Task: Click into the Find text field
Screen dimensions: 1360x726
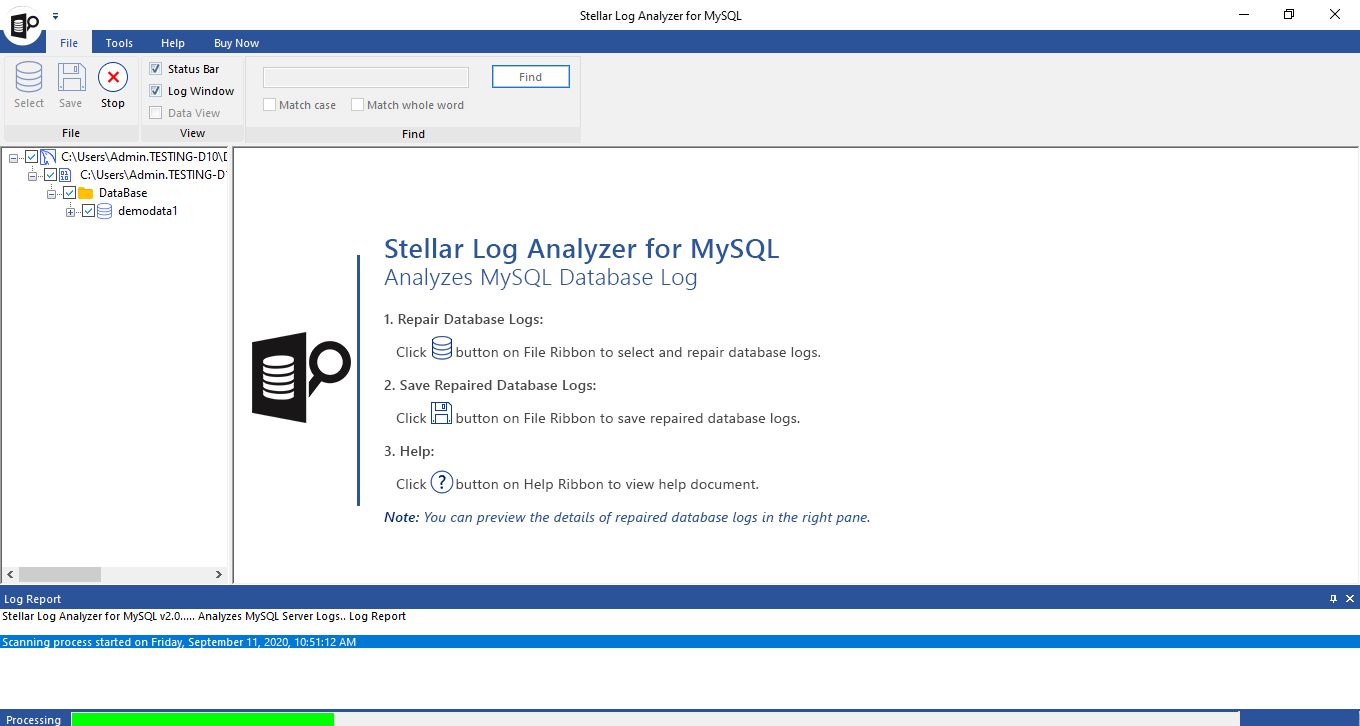Action: (x=366, y=77)
